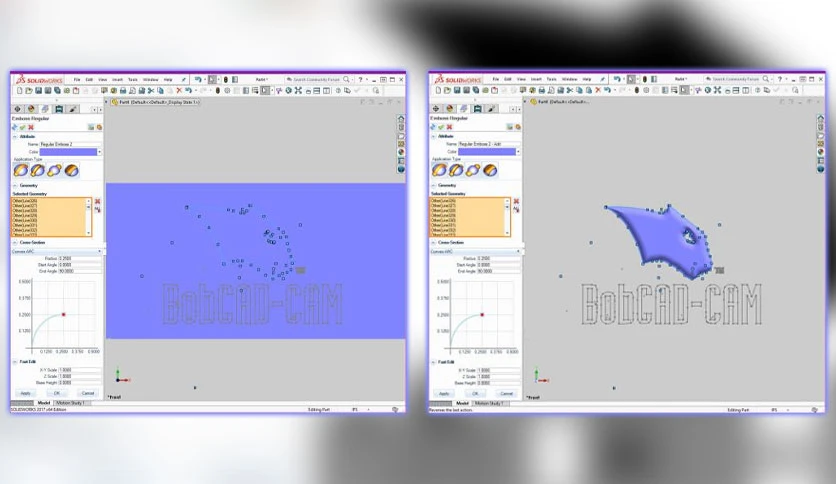
Task: Click home Resources icon in right task pane
Action: click(820, 118)
